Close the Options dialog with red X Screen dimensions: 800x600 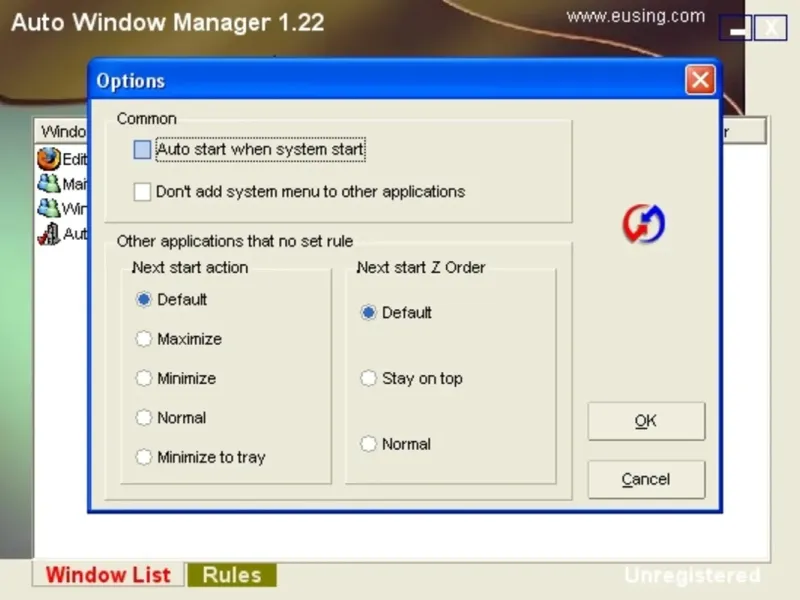coord(700,80)
